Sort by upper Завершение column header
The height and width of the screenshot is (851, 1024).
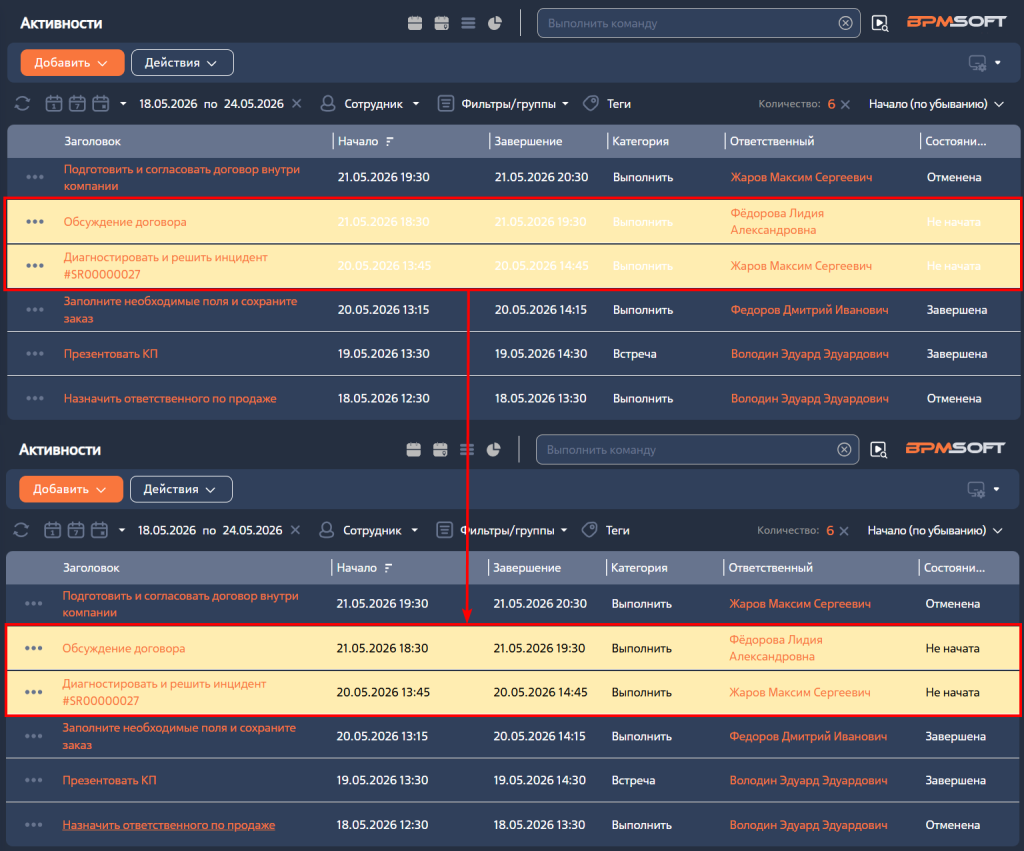coord(528,141)
